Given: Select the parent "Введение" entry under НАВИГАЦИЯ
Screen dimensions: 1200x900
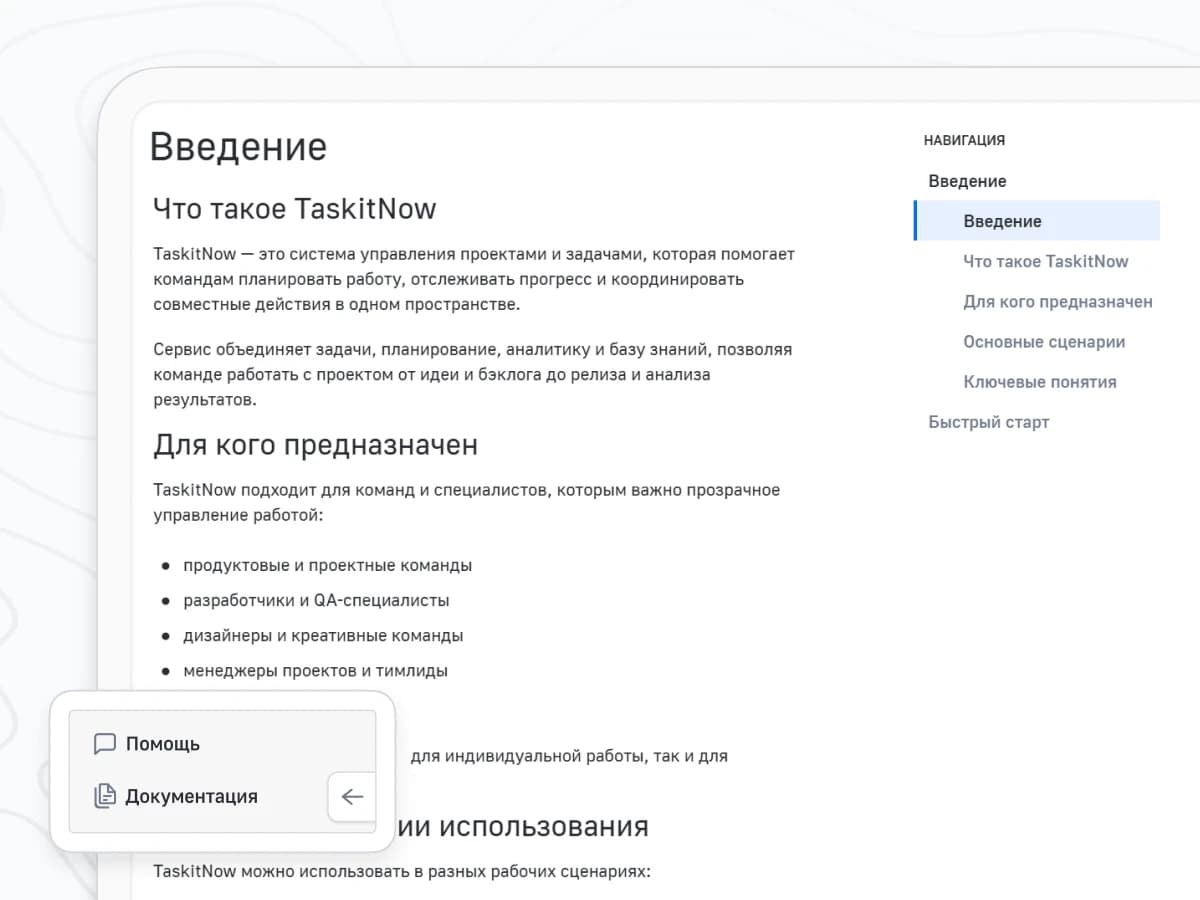Looking at the screenshot, I should (x=966, y=181).
